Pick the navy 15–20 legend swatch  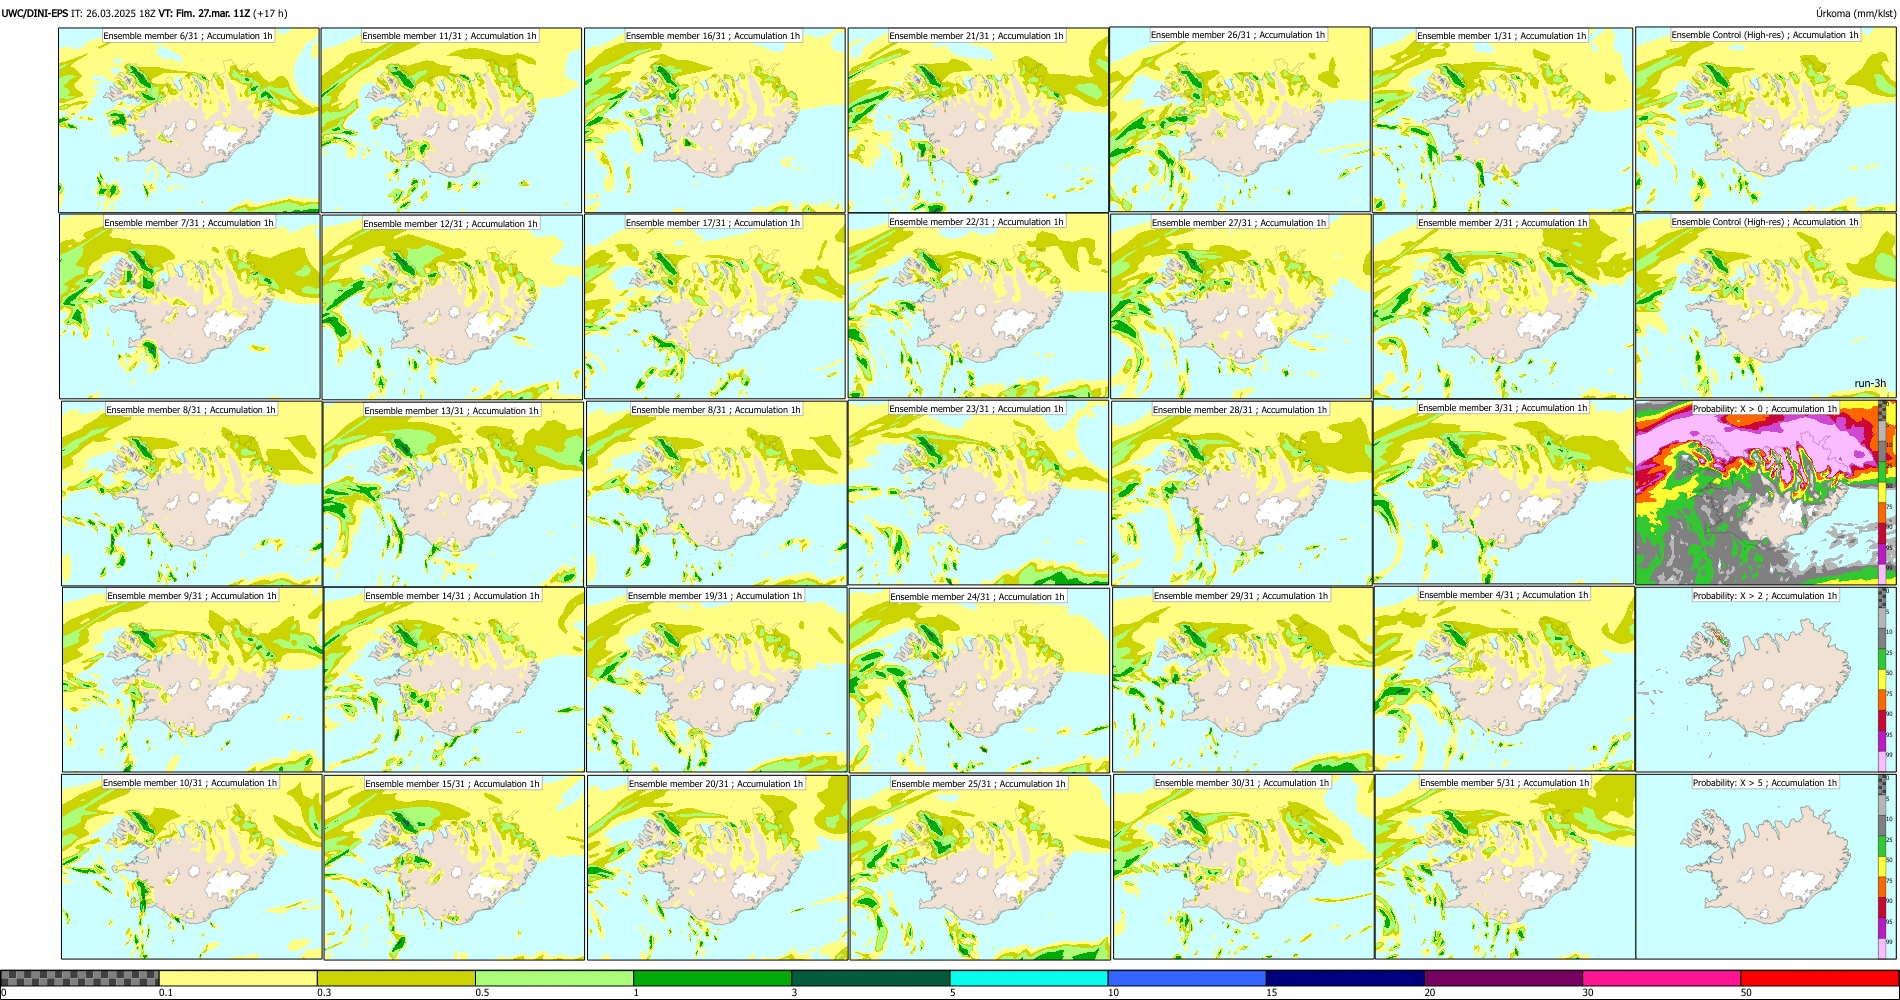1345,978
